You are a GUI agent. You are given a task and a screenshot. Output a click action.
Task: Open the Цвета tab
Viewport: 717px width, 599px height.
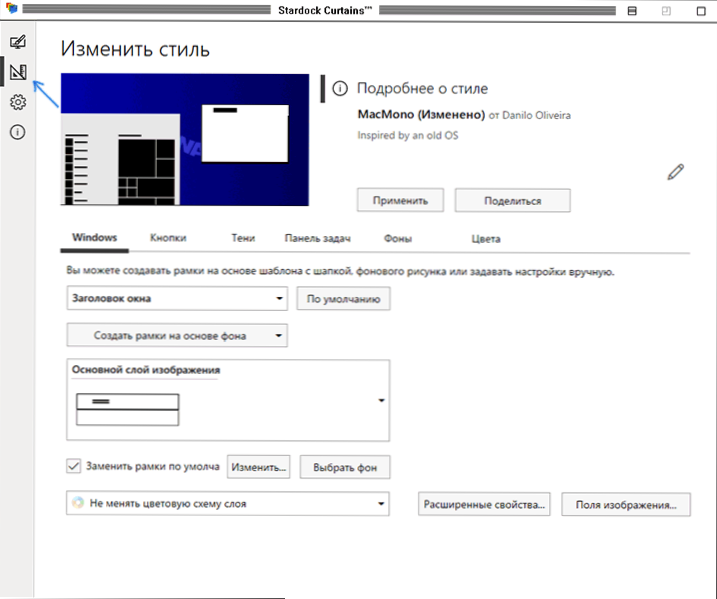point(486,239)
